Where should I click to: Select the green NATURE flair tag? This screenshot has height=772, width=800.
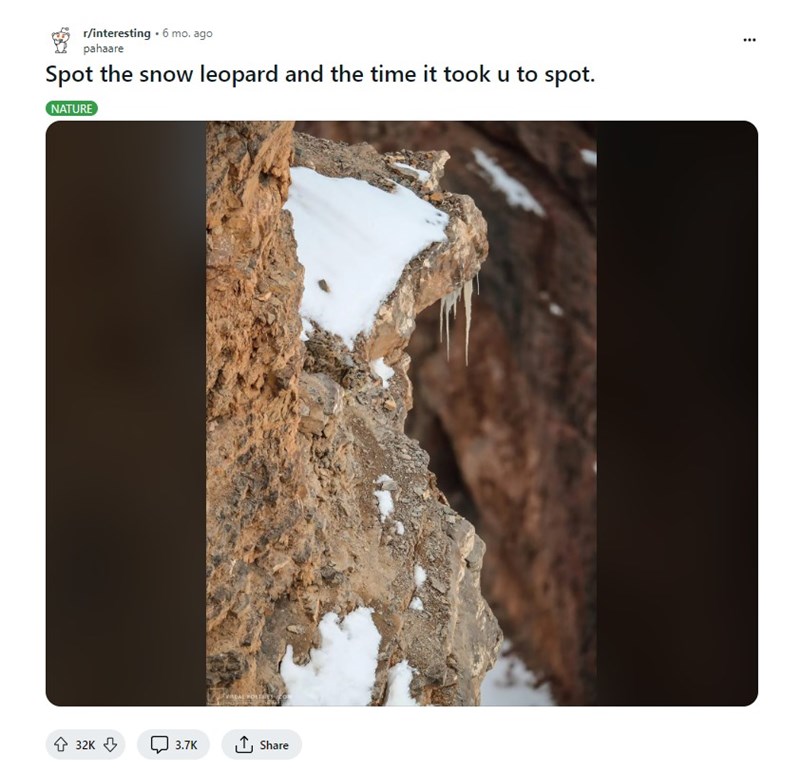point(71,109)
